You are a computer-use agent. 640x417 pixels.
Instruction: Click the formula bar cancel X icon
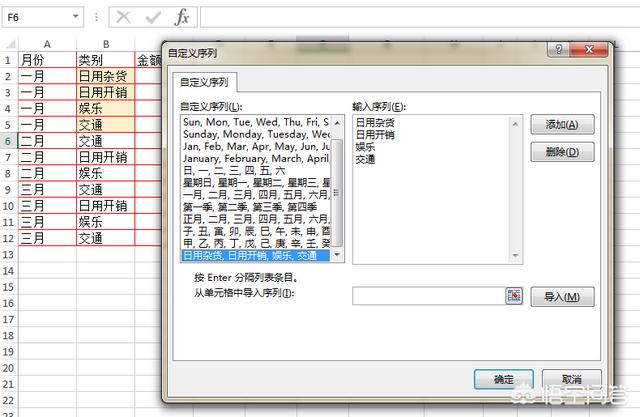[x=123, y=17]
